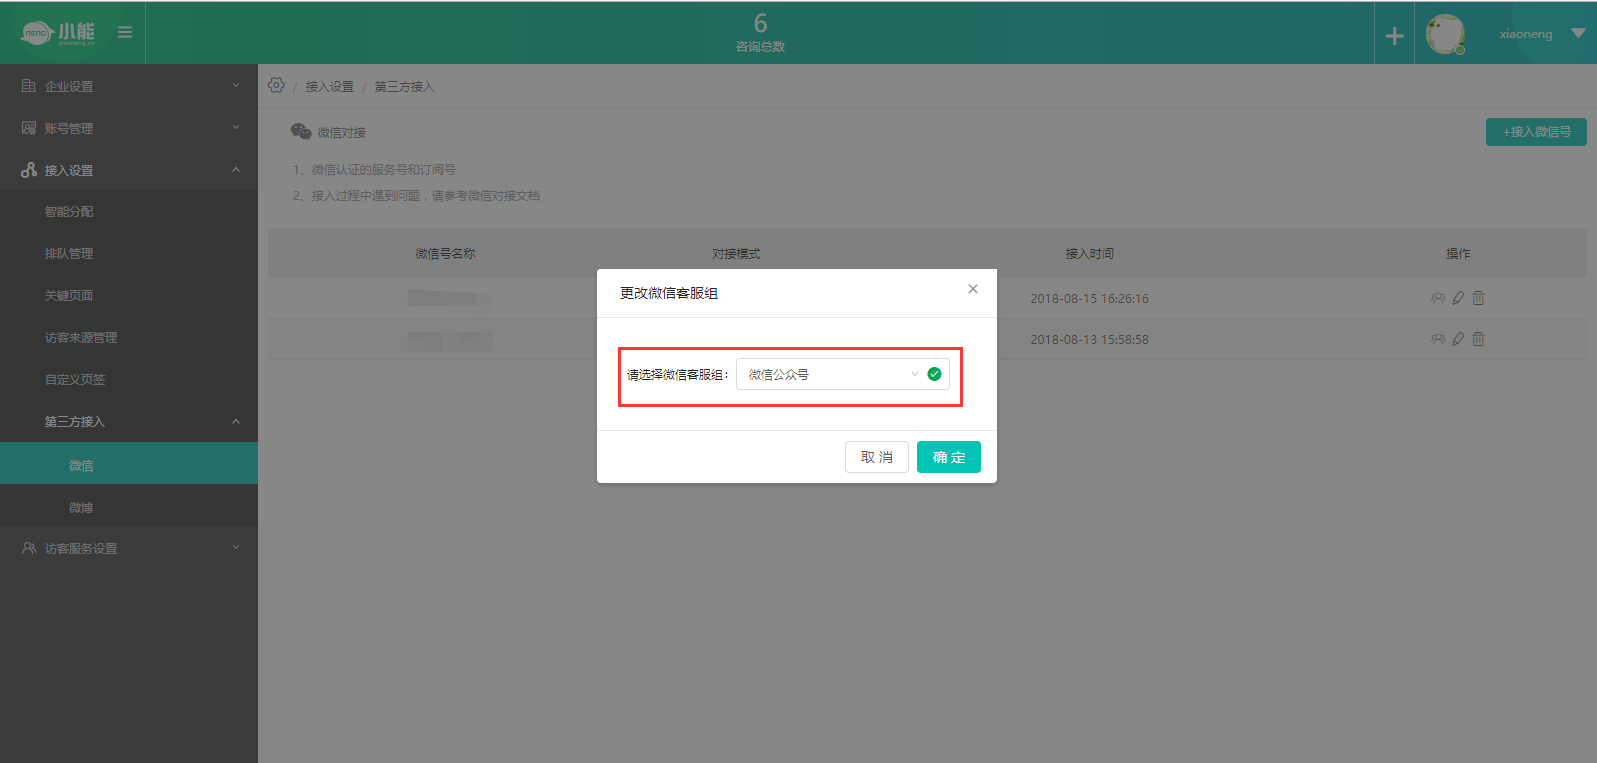Click the +接入微信号 button
This screenshot has width=1597, height=763.
1536,132
